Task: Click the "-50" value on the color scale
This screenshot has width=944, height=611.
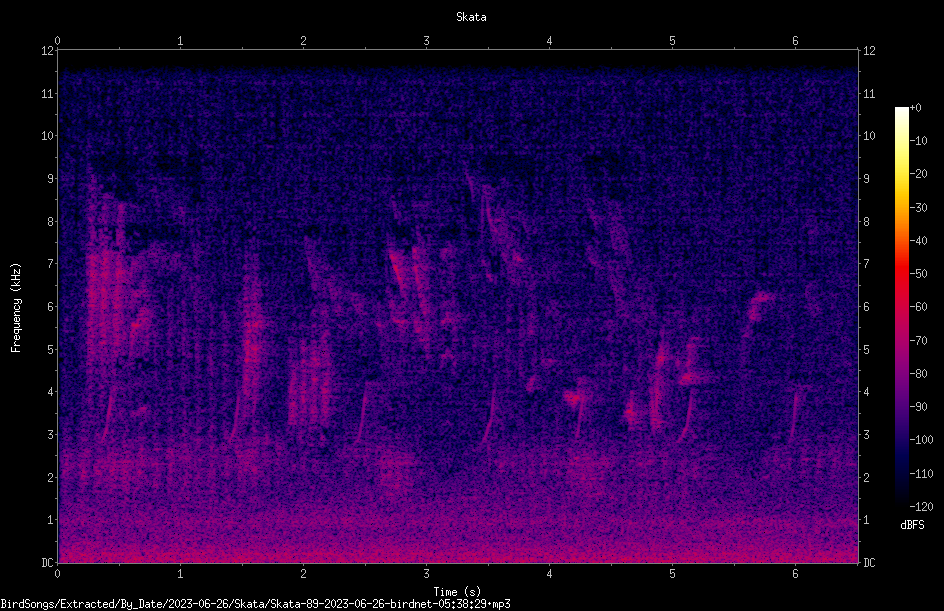Action: [919, 274]
